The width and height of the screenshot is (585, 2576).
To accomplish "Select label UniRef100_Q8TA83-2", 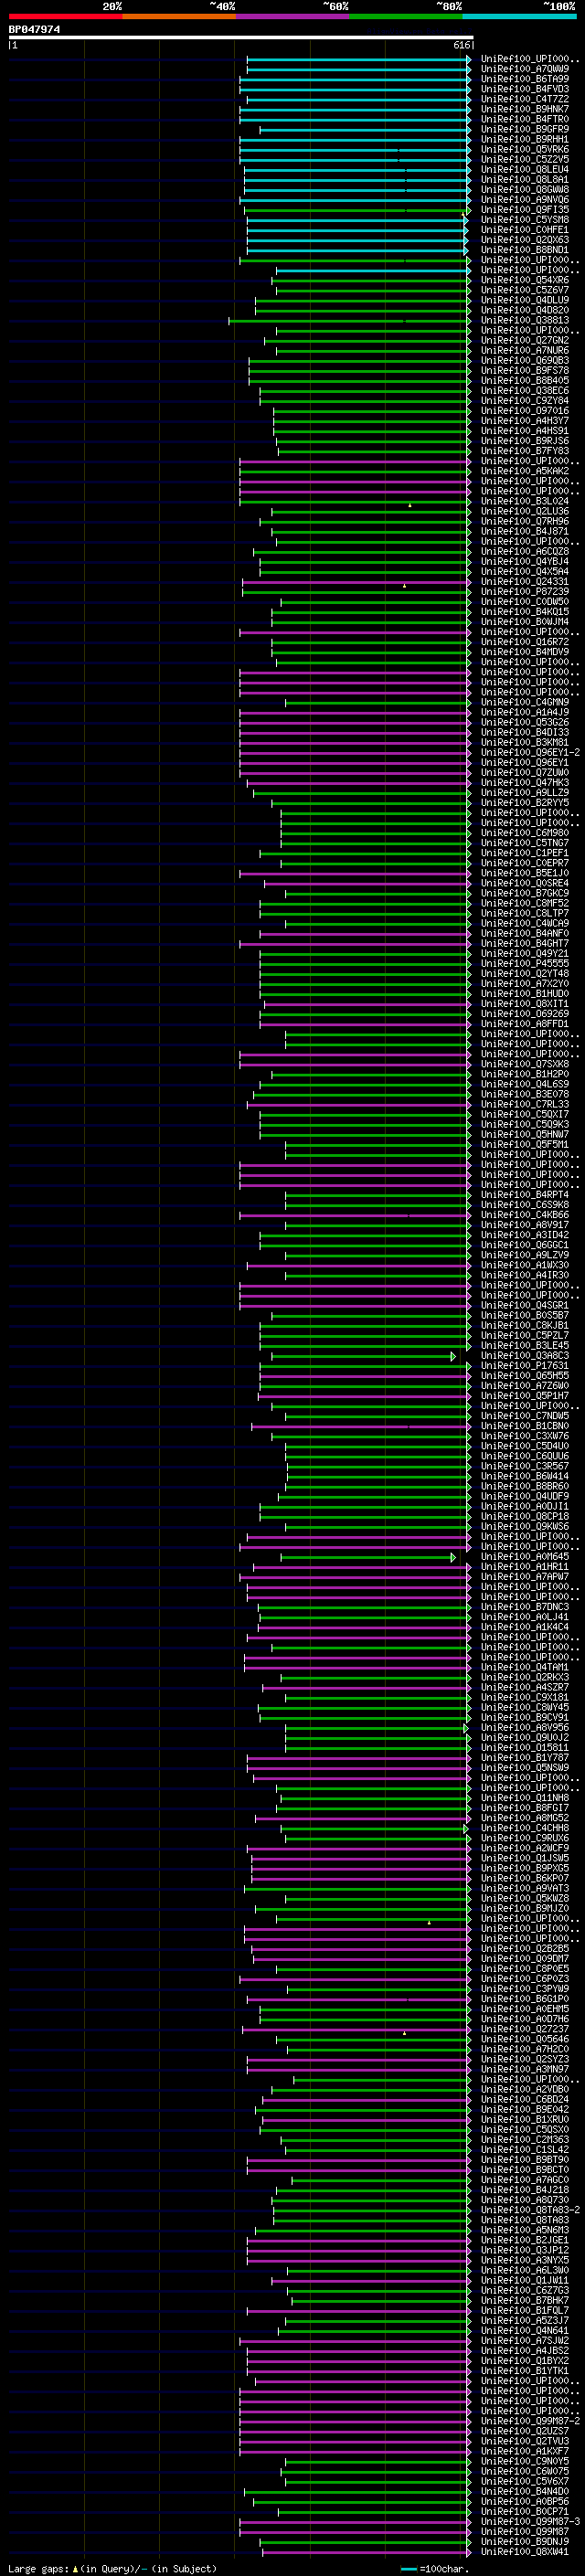I will pos(529,2211).
